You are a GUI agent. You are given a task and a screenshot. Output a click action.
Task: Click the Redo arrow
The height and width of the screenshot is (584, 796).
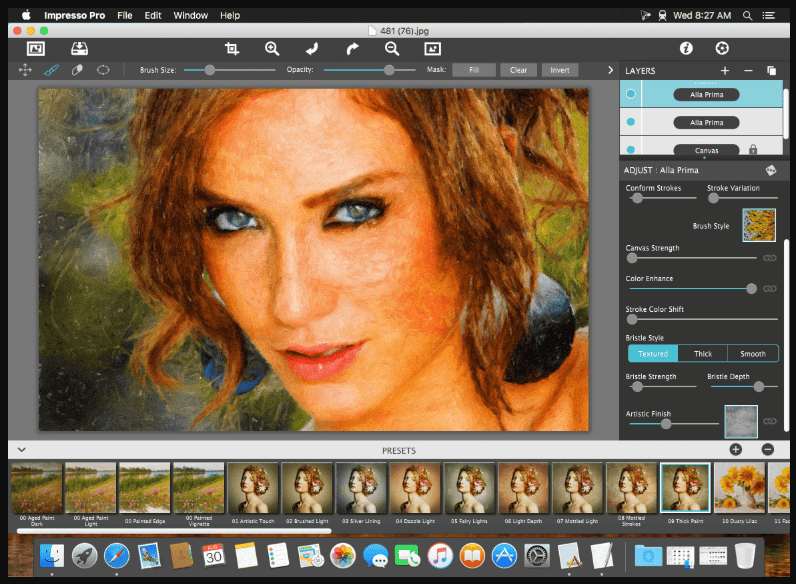[352, 49]
